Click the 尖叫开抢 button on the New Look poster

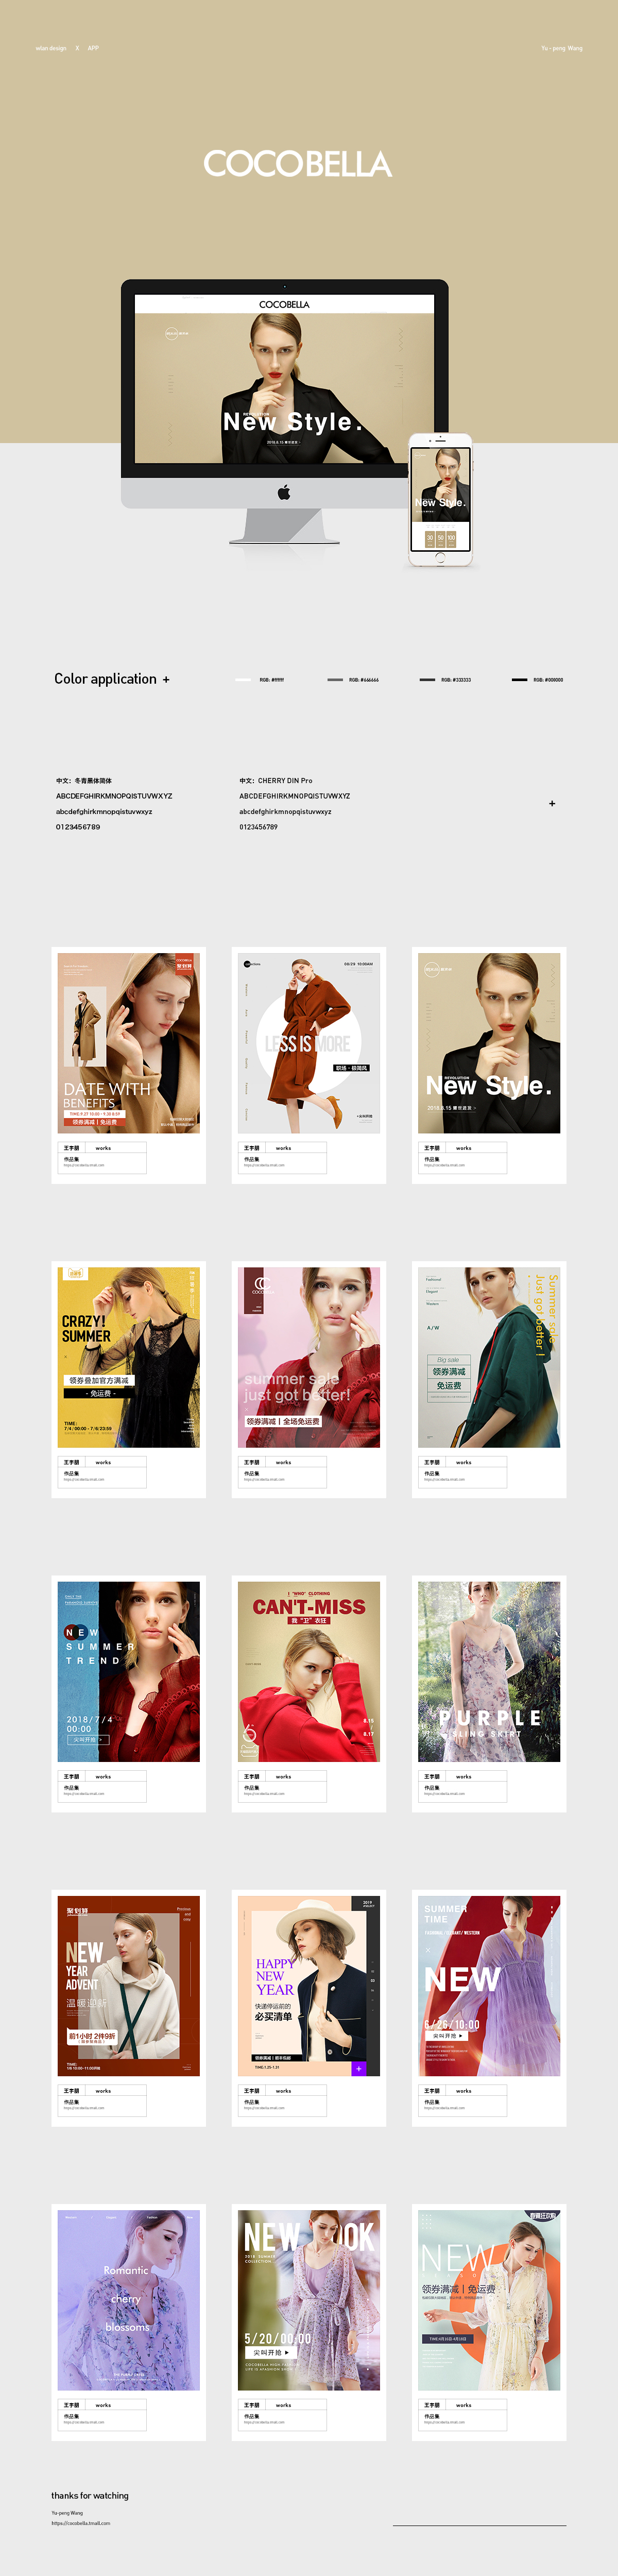pos(270,2353)
